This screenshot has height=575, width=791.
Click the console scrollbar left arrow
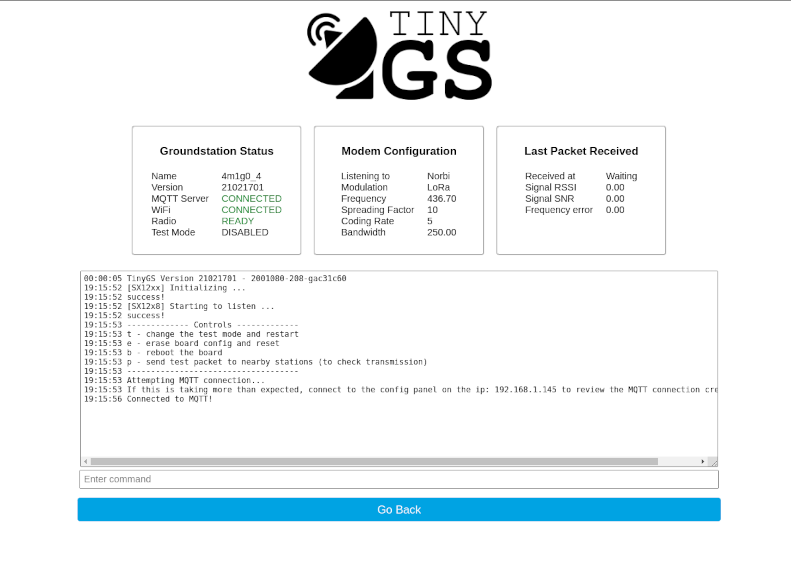86,461
